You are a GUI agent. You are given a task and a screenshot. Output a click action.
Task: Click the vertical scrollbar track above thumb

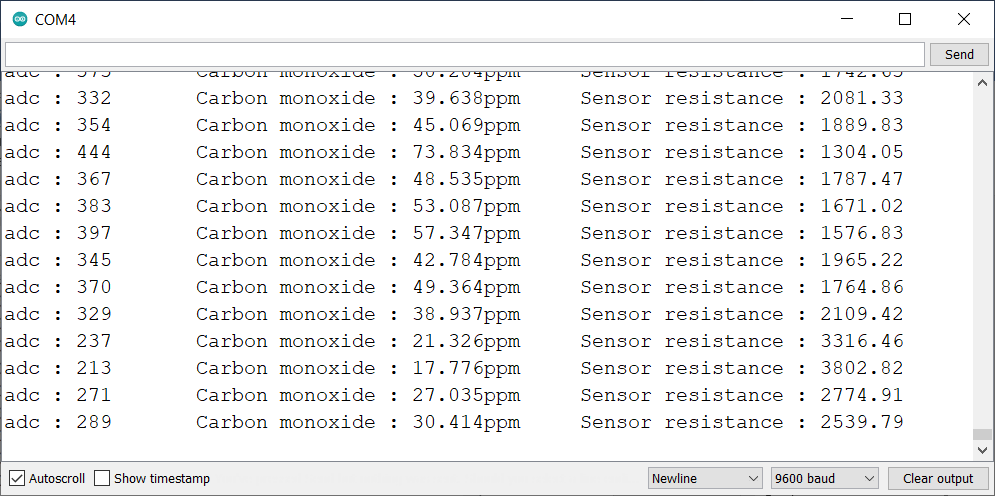pyautogui.click(x=982, y=260)
